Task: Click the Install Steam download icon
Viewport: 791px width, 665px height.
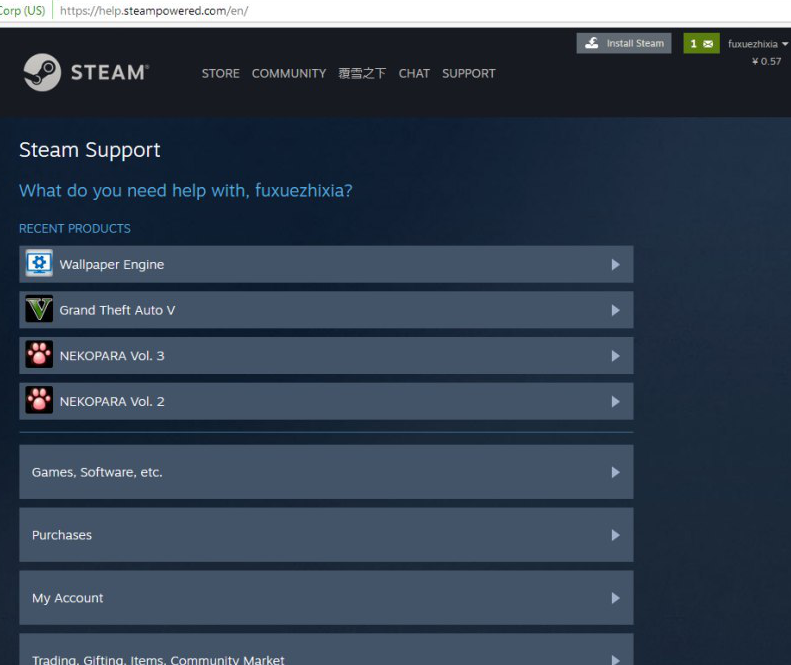Action: pyautogui.click(x=592, y=44)
